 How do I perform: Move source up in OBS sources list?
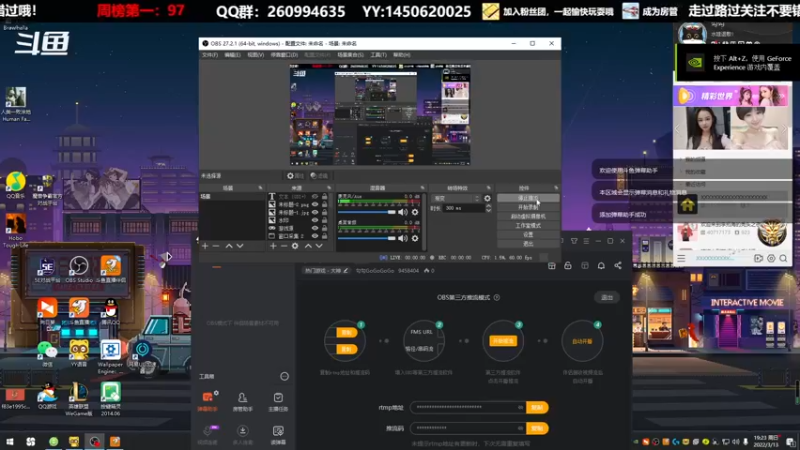tap(308, 246)
